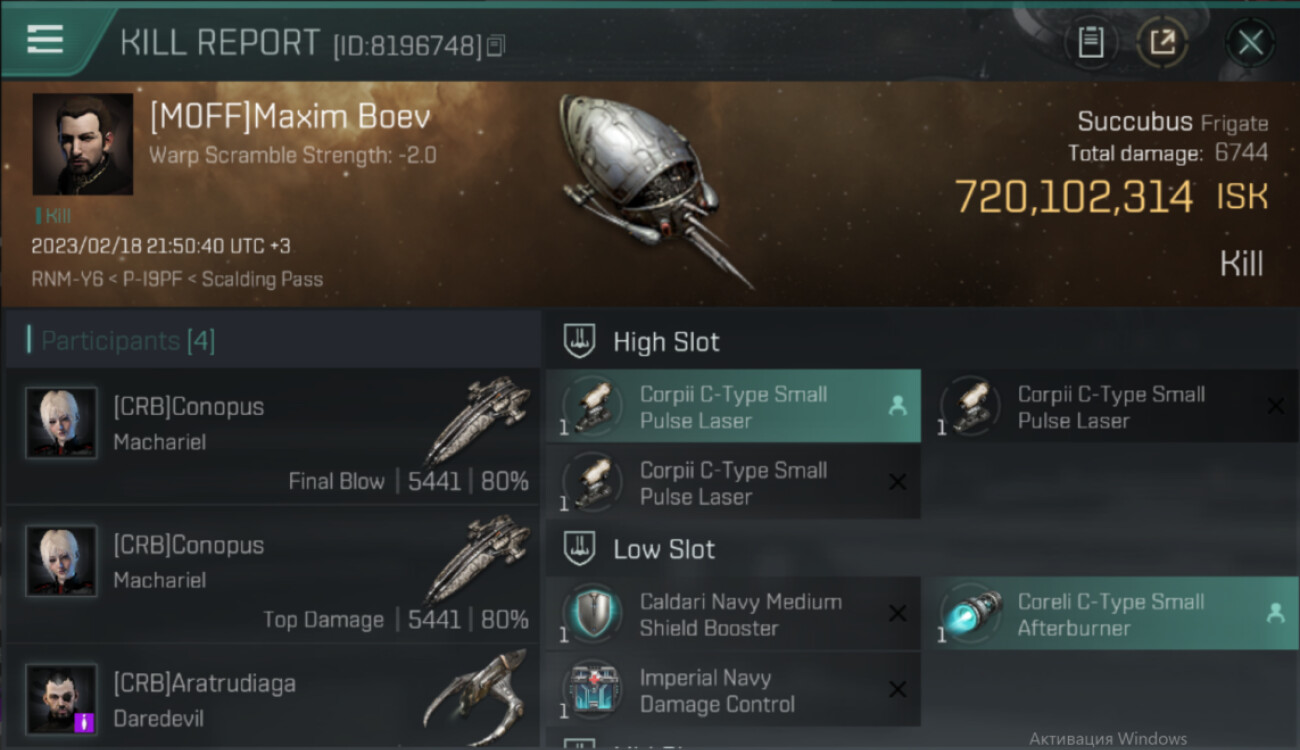The width and height of the screenshot is (1300, 750).
Task: Click the person icon on the Afterburner row
Action: pyautogui.click(x=1275, y=614)
